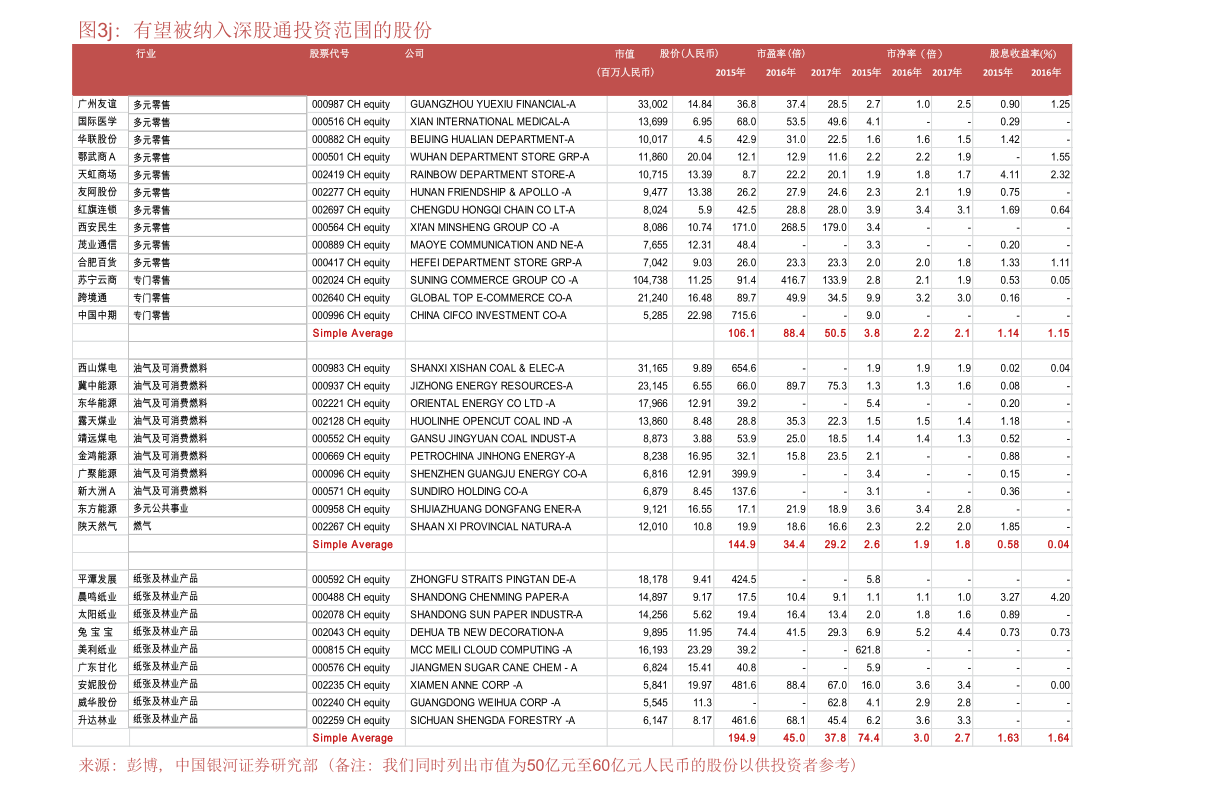Select the first 专门零售 row cell
Screen dimensions: 1224x794
coord(152,280)
